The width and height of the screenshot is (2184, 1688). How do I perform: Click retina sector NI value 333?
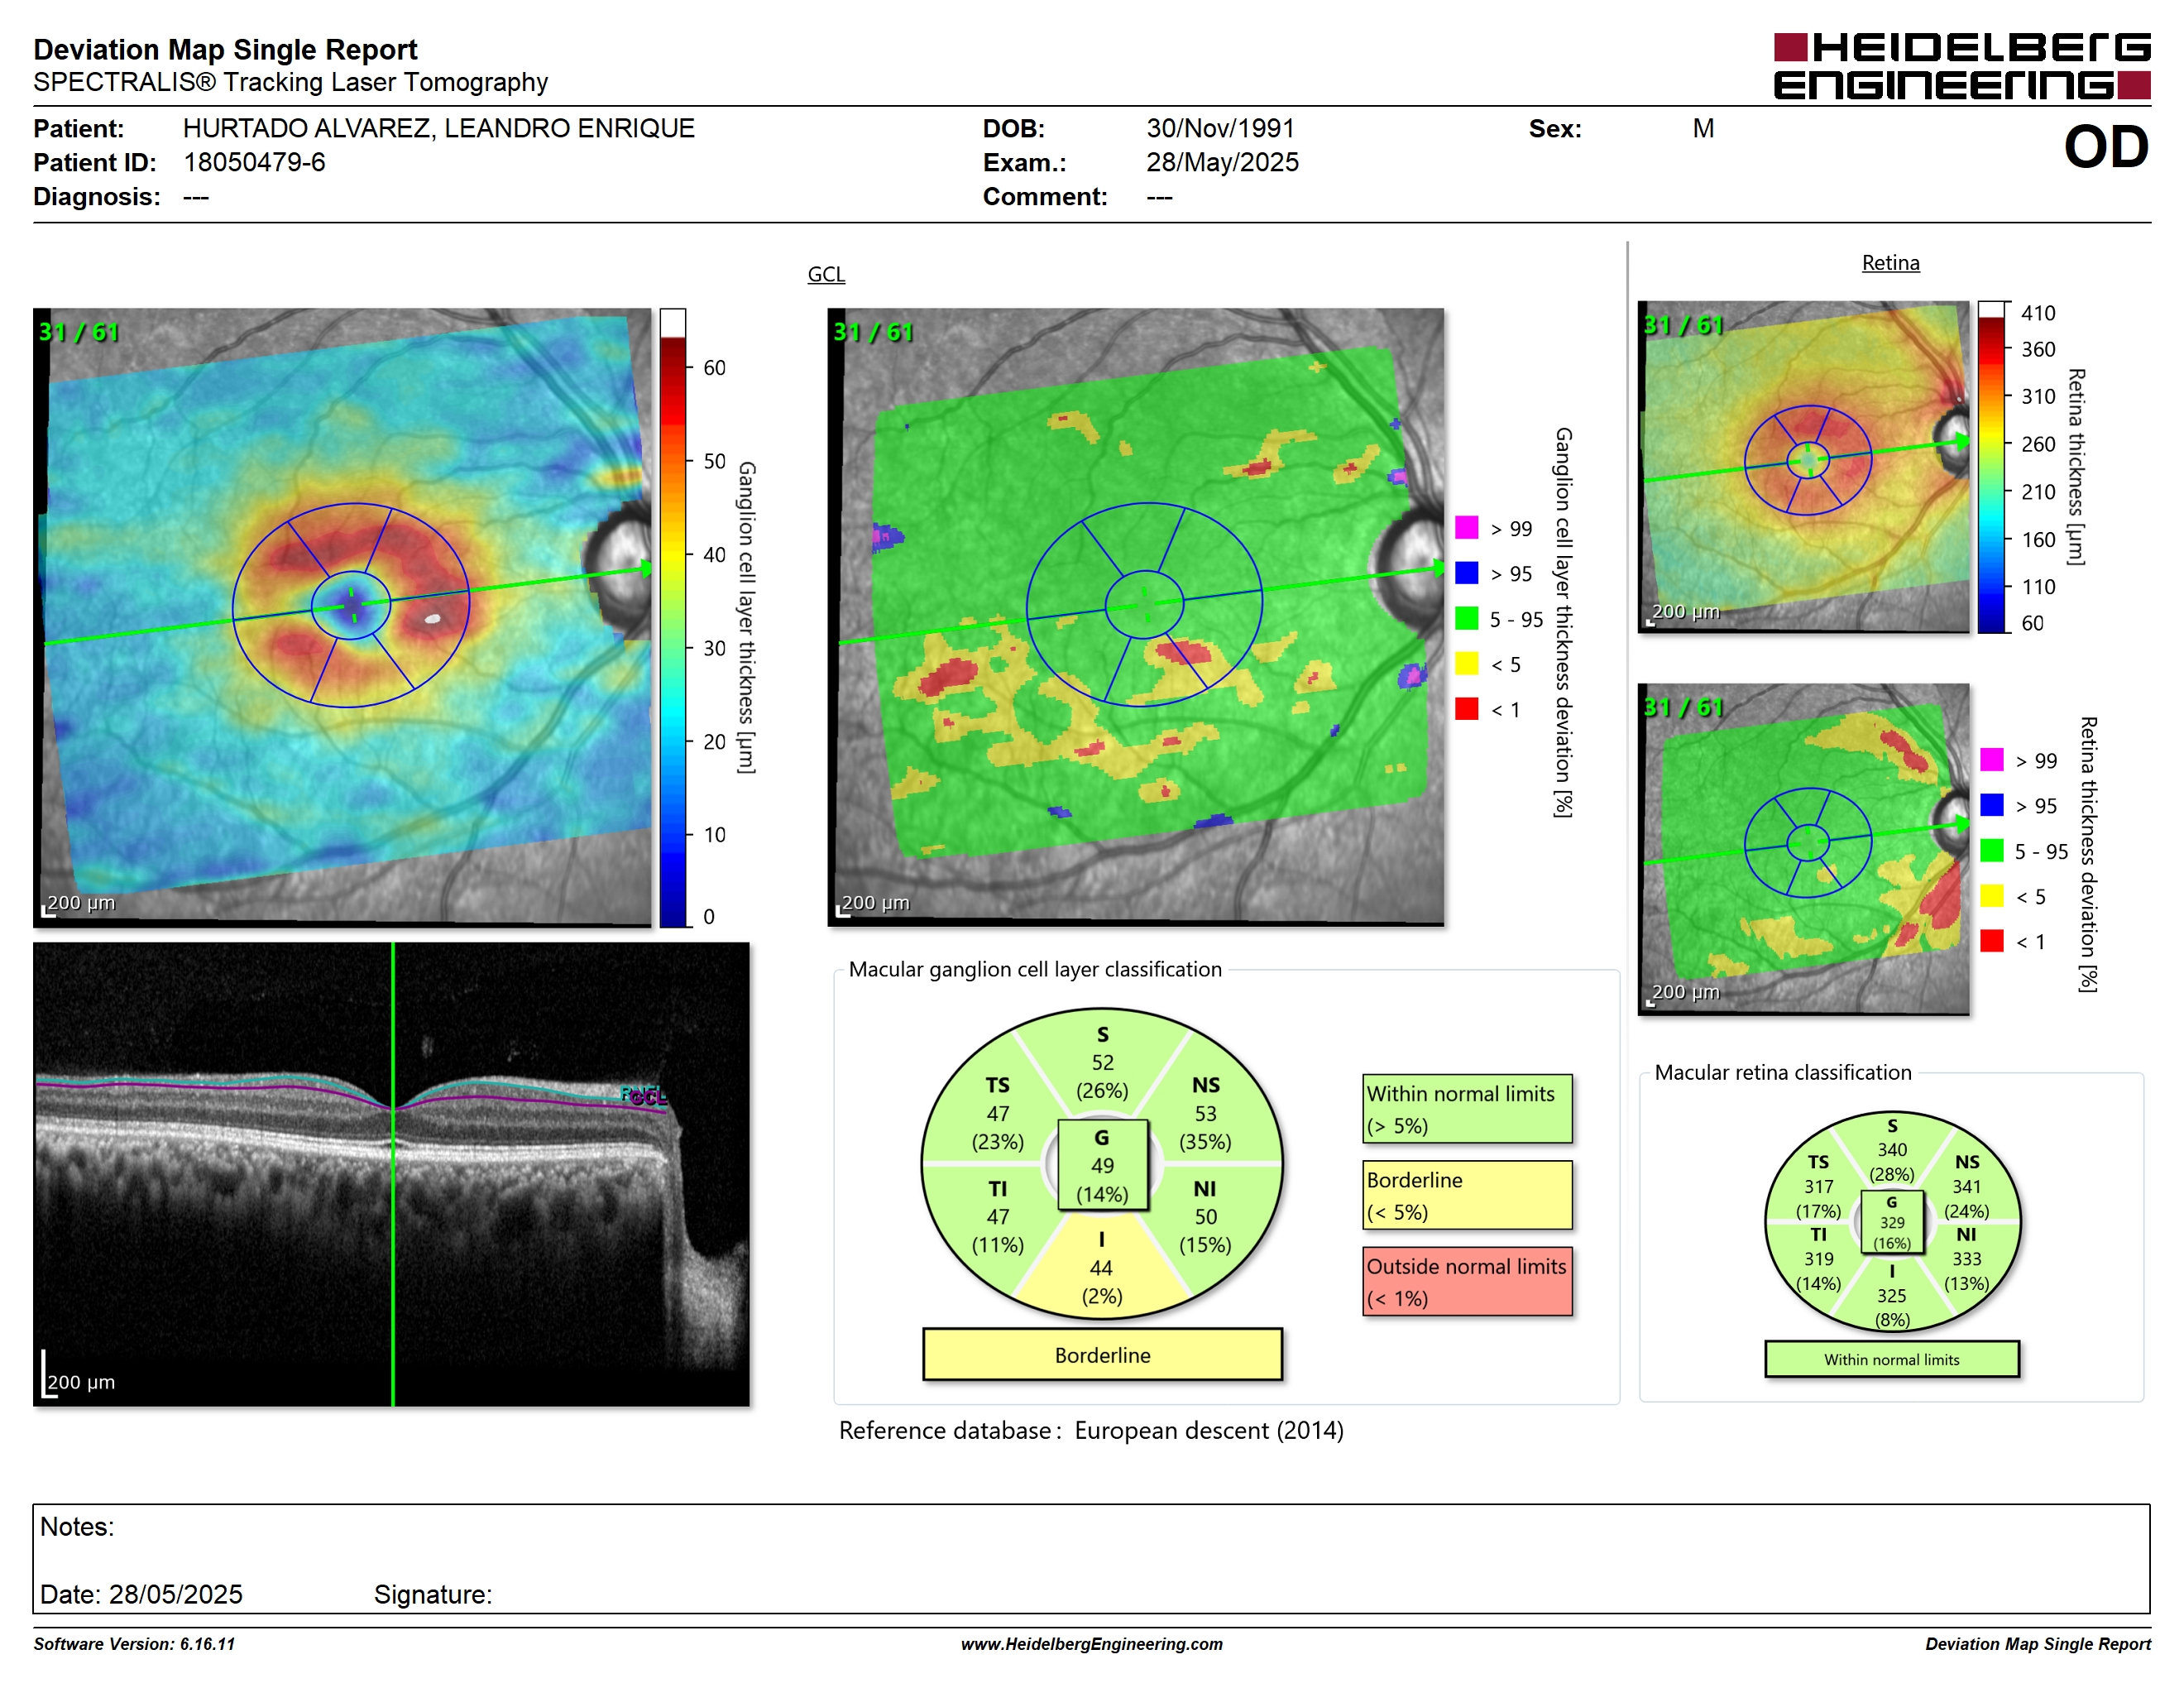[1966, 1259]
